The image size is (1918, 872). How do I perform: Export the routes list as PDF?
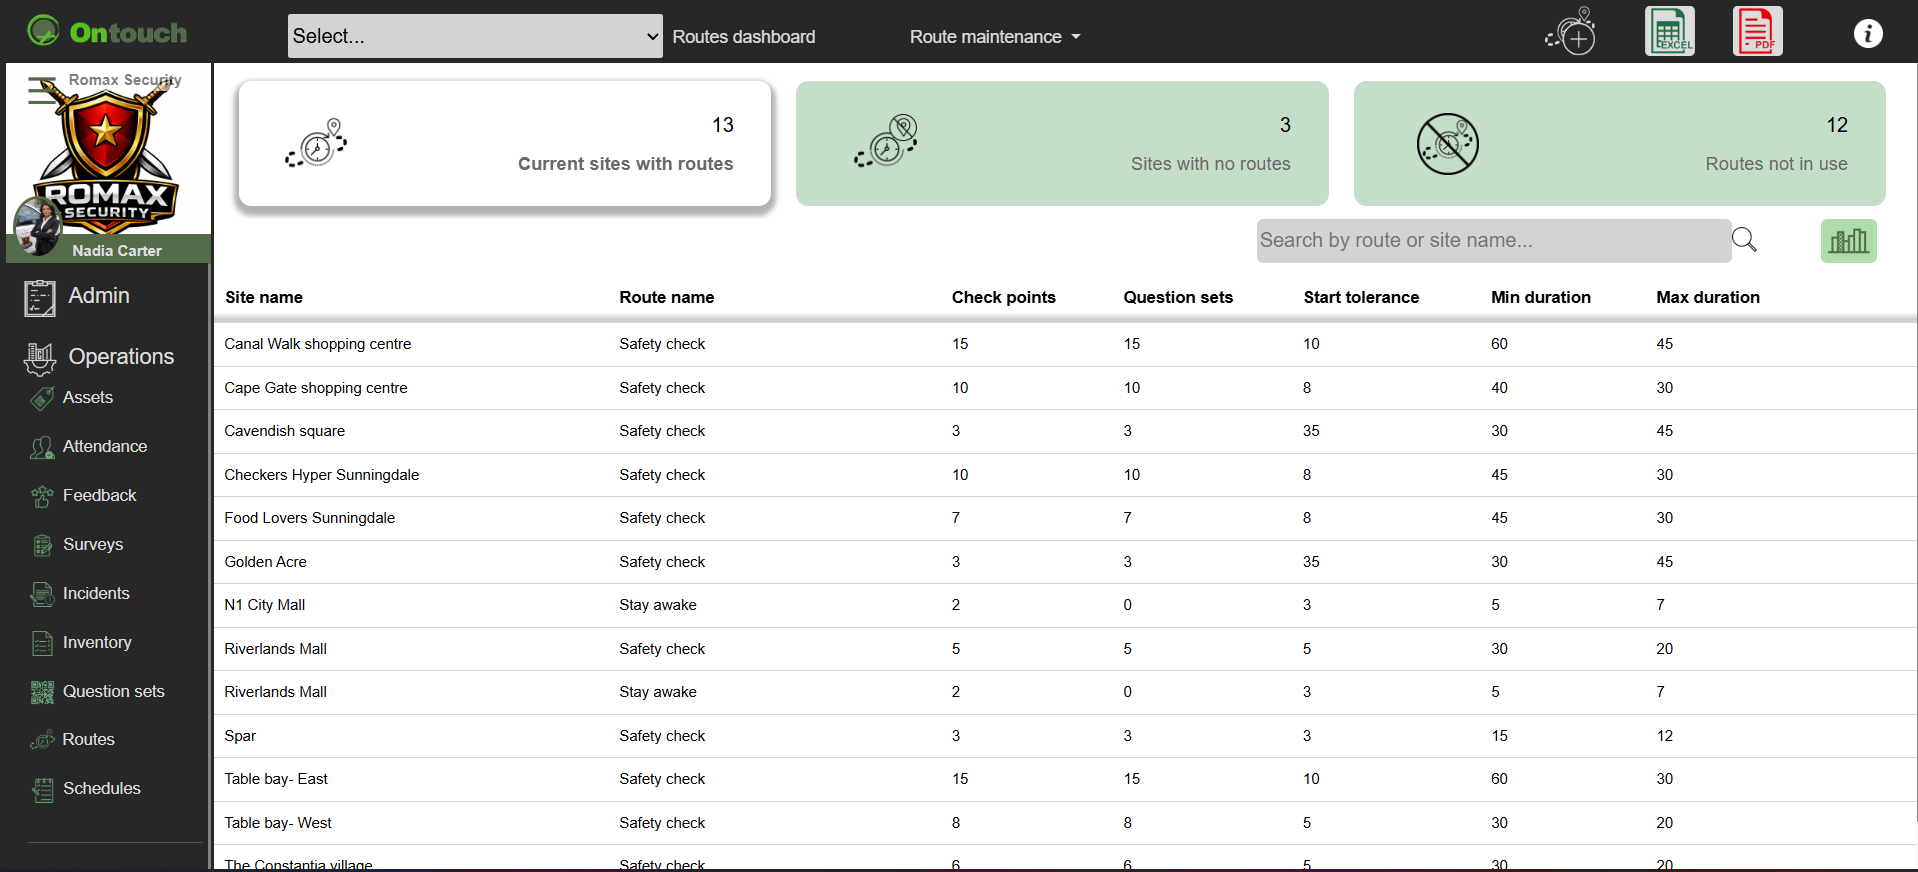[1757, 32]
